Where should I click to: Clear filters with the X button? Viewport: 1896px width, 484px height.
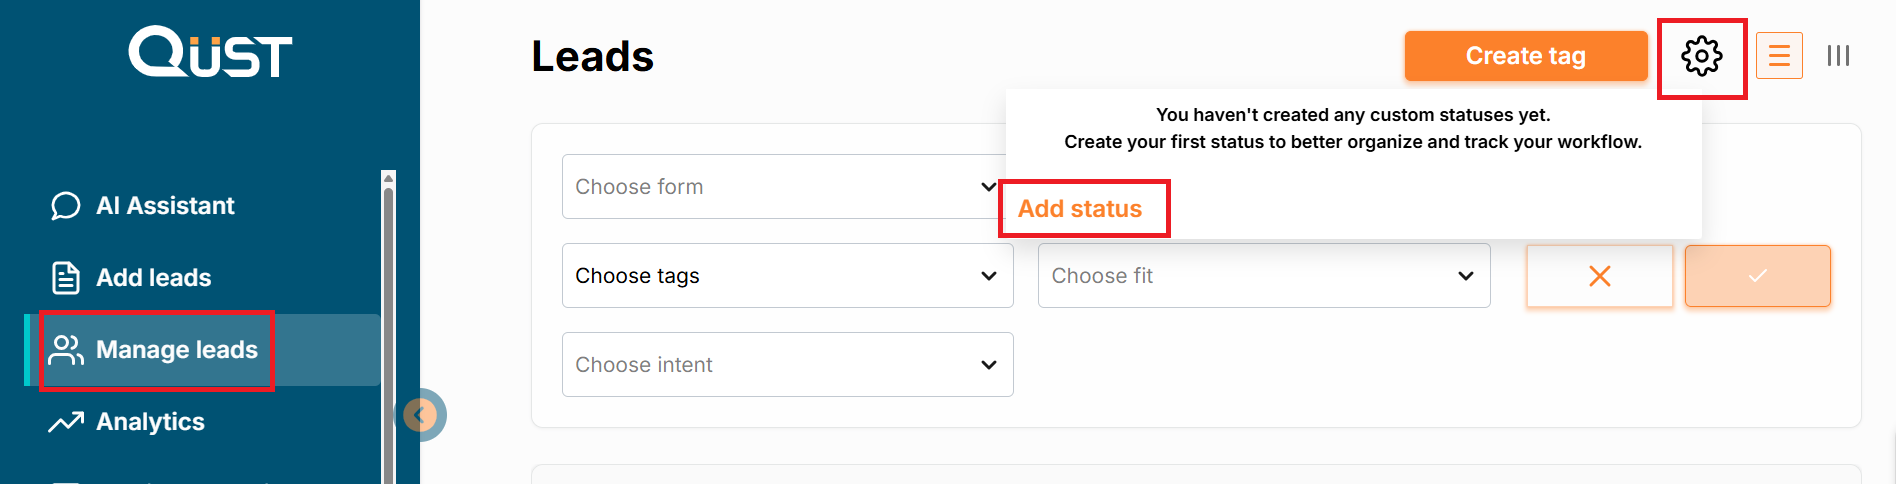[x=1599, y=276]
